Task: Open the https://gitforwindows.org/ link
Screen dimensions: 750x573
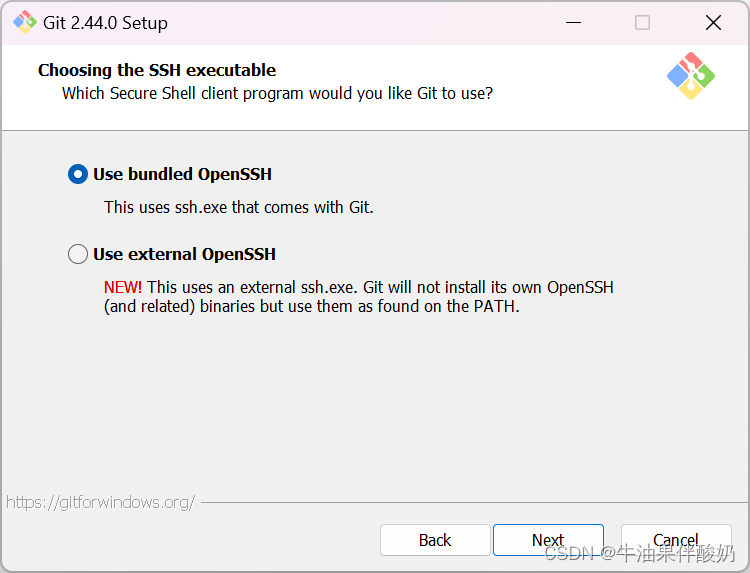Action: click(x=100, y=502)
